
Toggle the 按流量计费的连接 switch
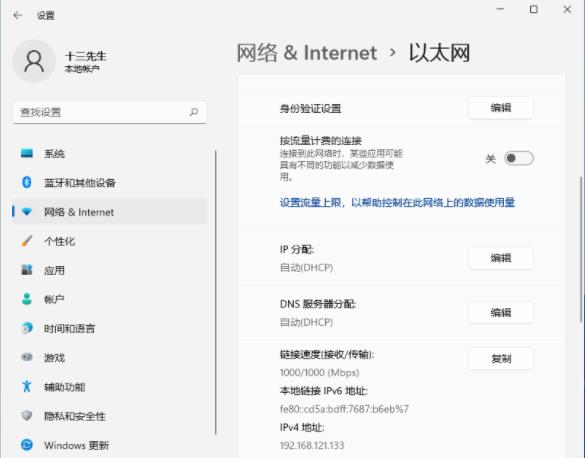(519, 158)
